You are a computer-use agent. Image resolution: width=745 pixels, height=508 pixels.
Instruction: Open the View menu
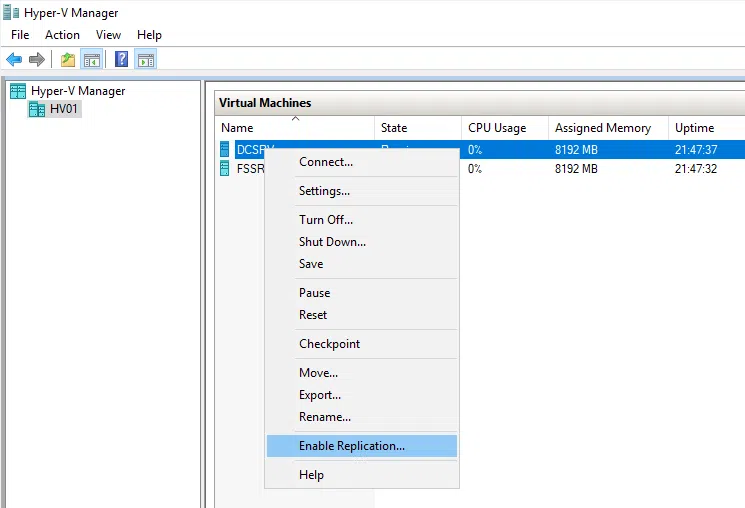108,35
